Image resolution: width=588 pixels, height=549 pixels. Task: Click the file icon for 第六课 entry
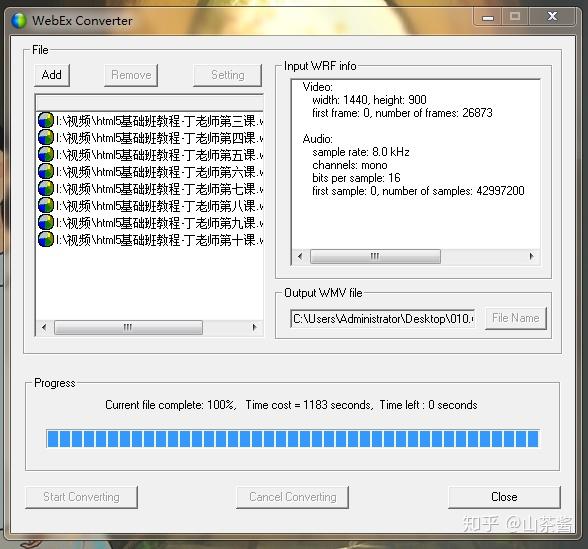click(x=46, y=171)
